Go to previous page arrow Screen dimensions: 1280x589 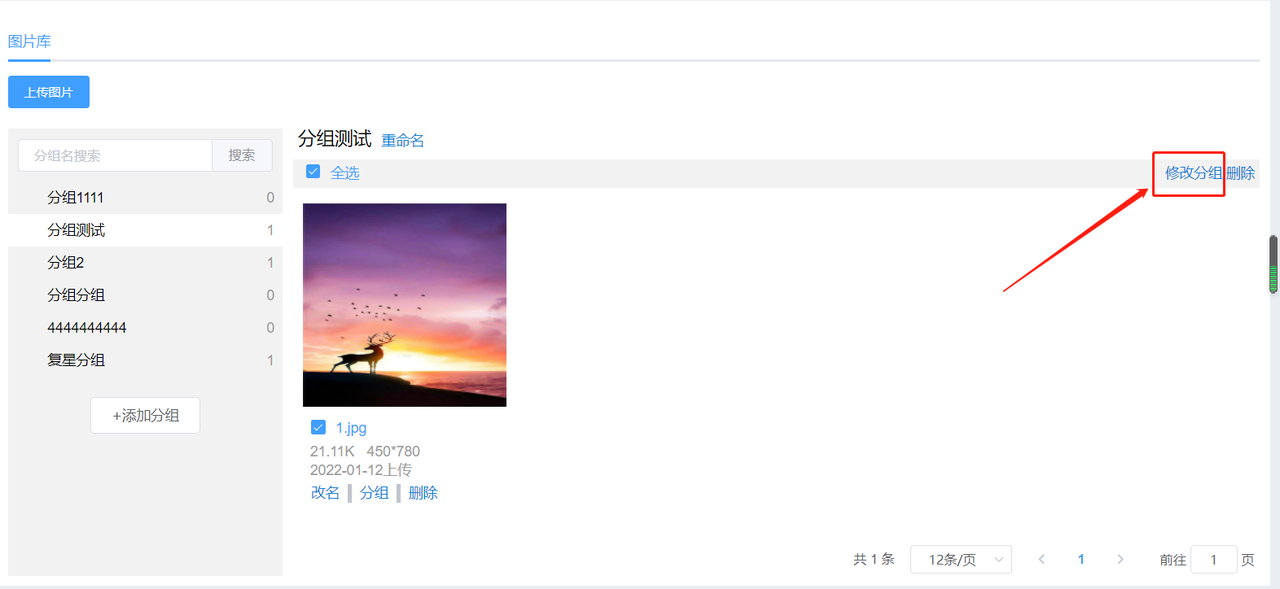(1042, 560)
